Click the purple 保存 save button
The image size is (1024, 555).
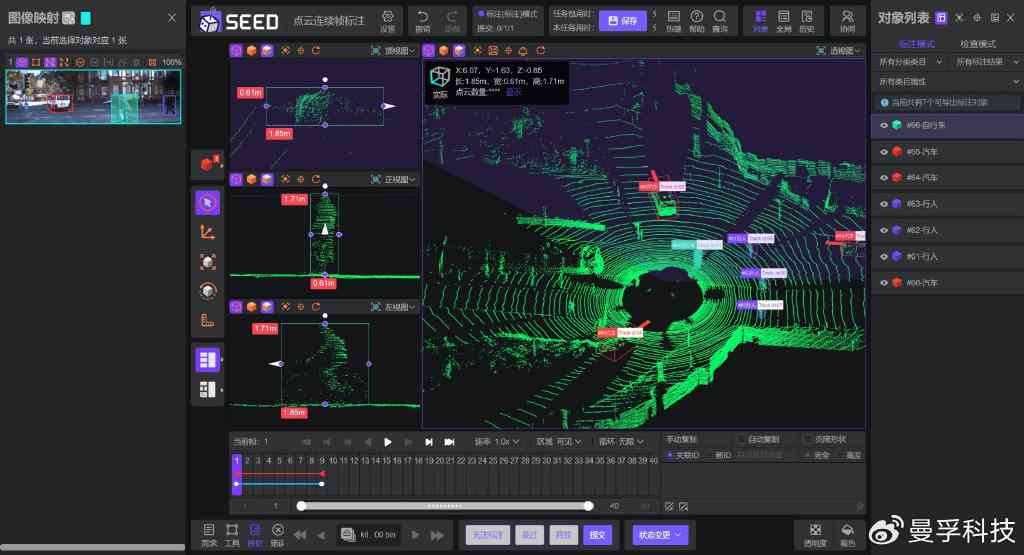[622, 21]
